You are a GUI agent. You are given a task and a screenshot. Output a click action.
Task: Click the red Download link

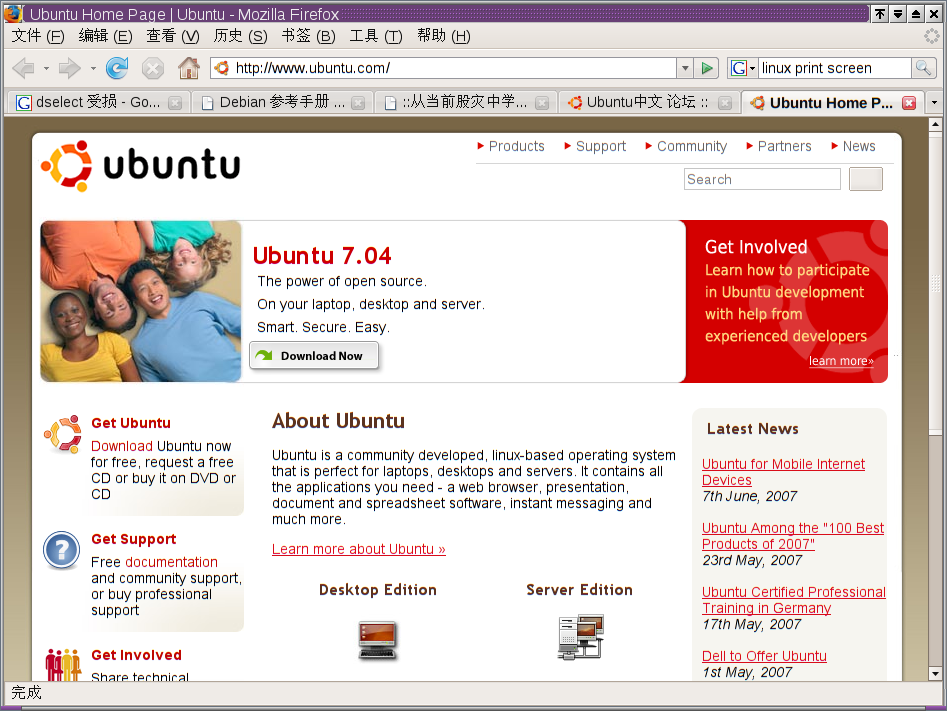(x=121, y=446)
